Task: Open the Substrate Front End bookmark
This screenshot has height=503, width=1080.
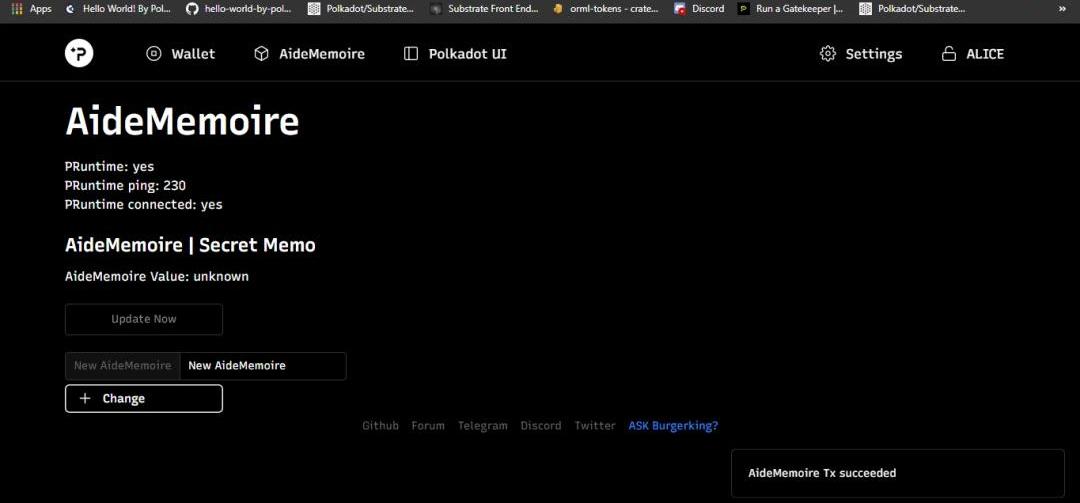Action: pos(484,9)
